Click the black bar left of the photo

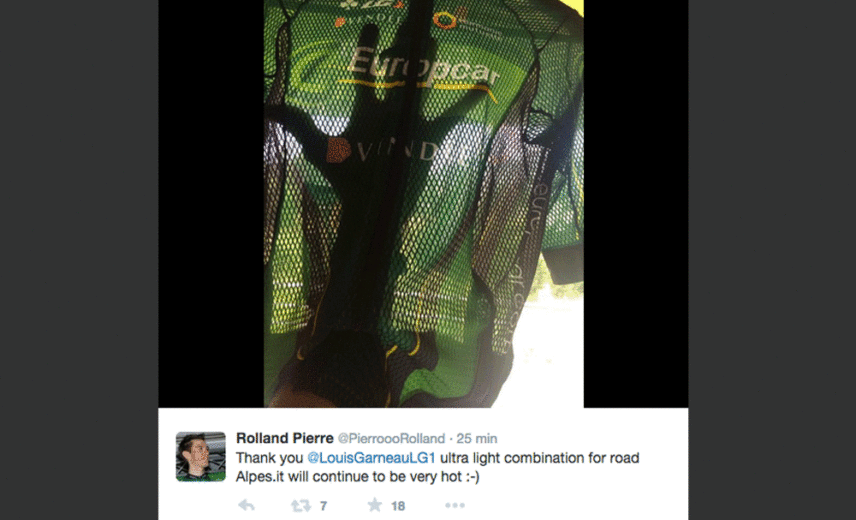[211, 204]
